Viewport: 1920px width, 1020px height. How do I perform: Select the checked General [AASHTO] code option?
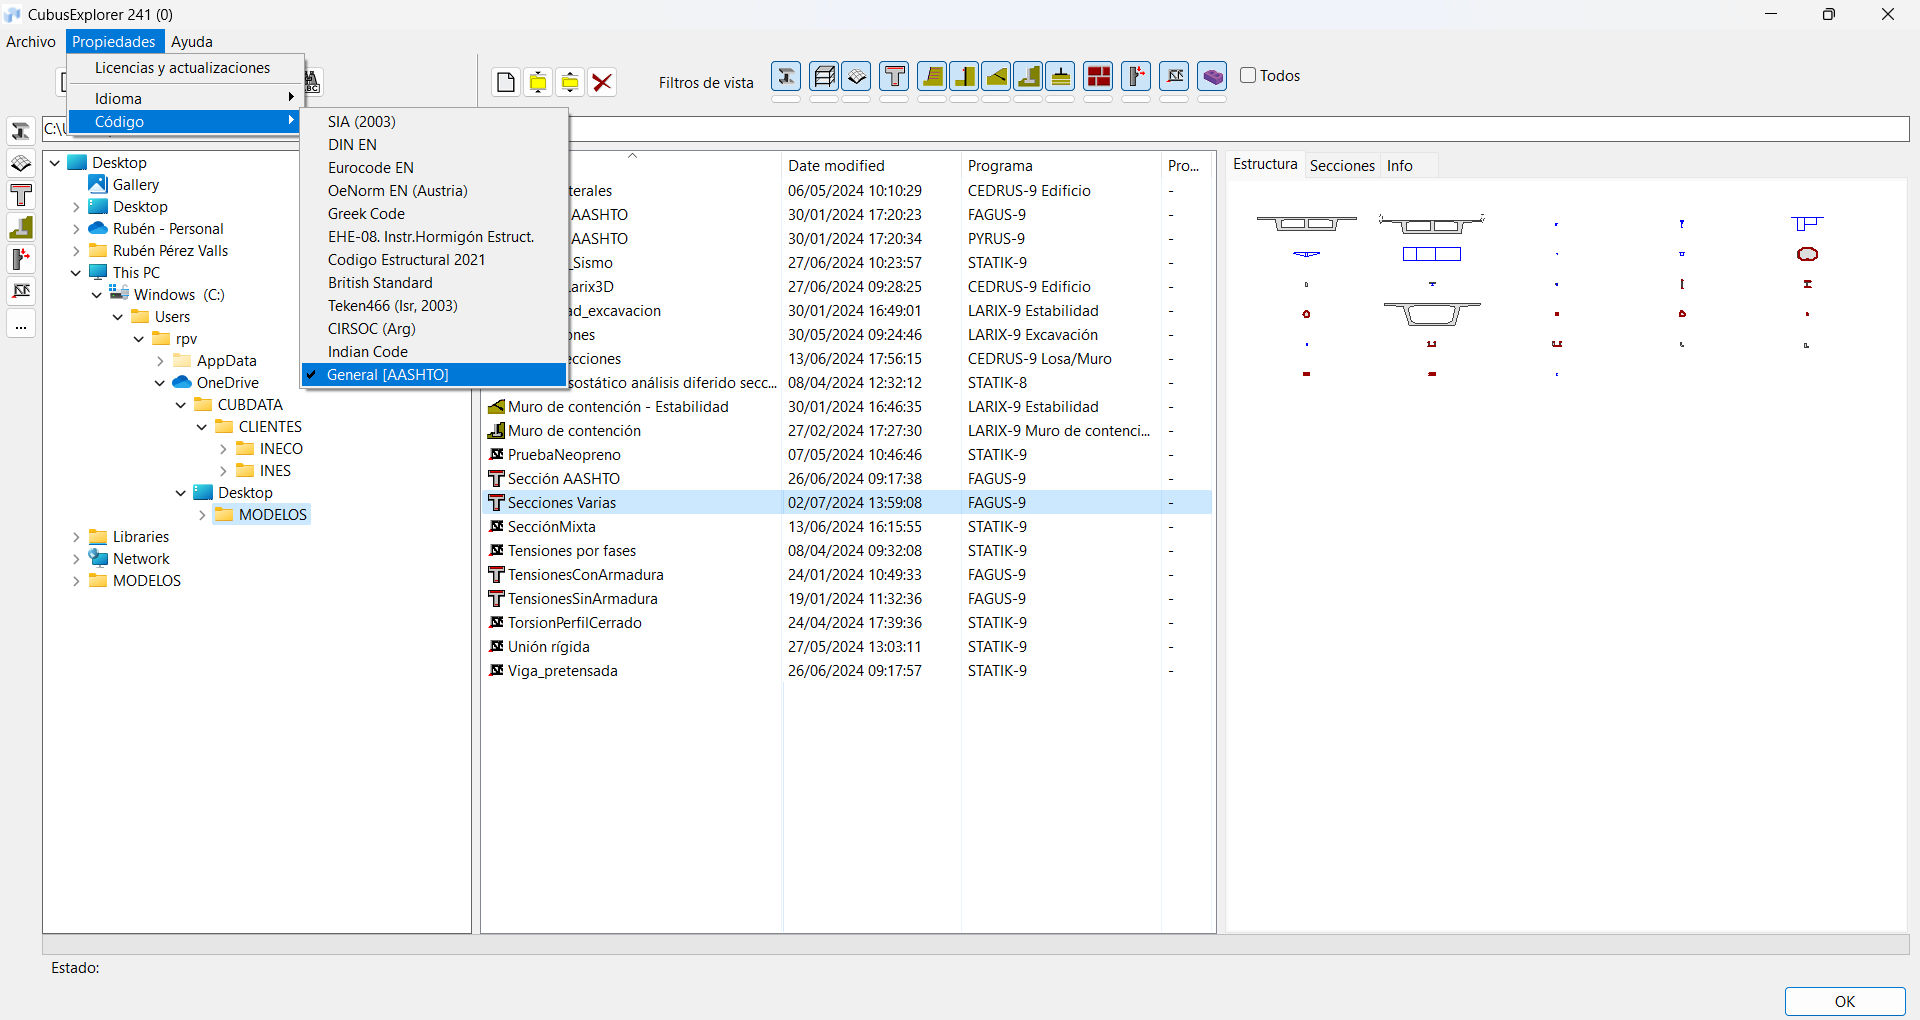coord(388,375)
